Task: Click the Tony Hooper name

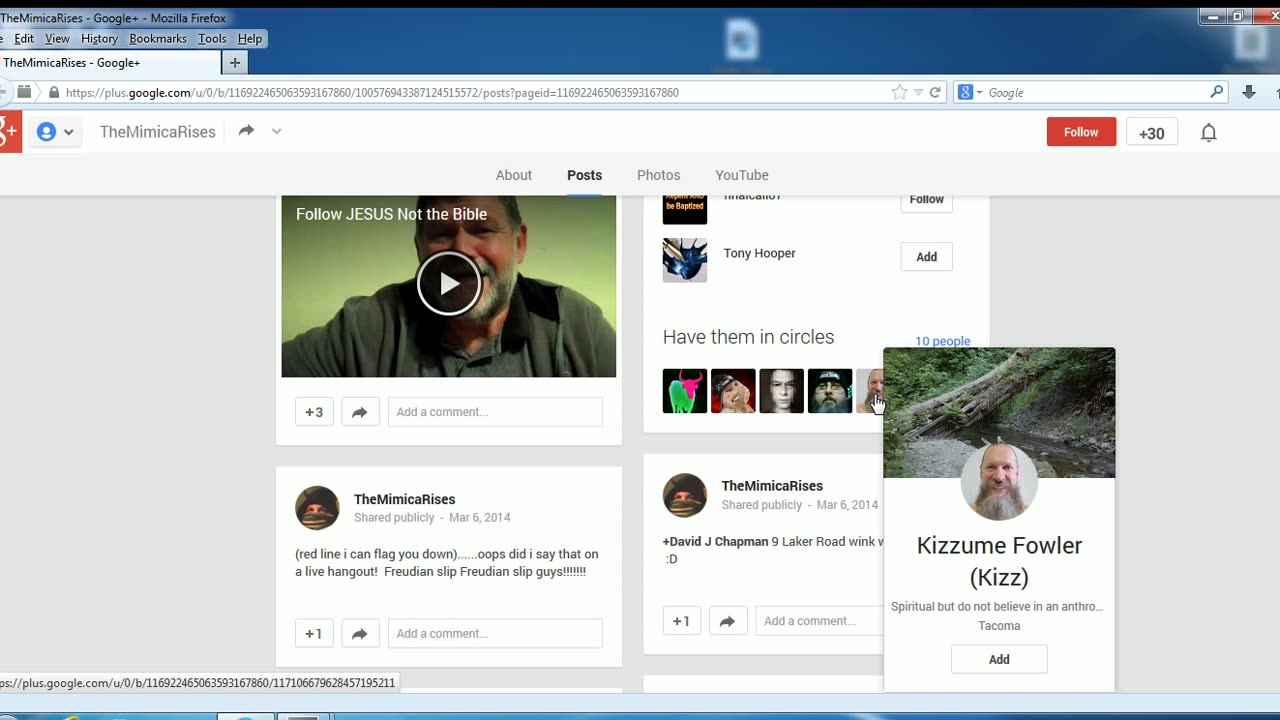Action: pyautogui.click(x=760, y=253)
